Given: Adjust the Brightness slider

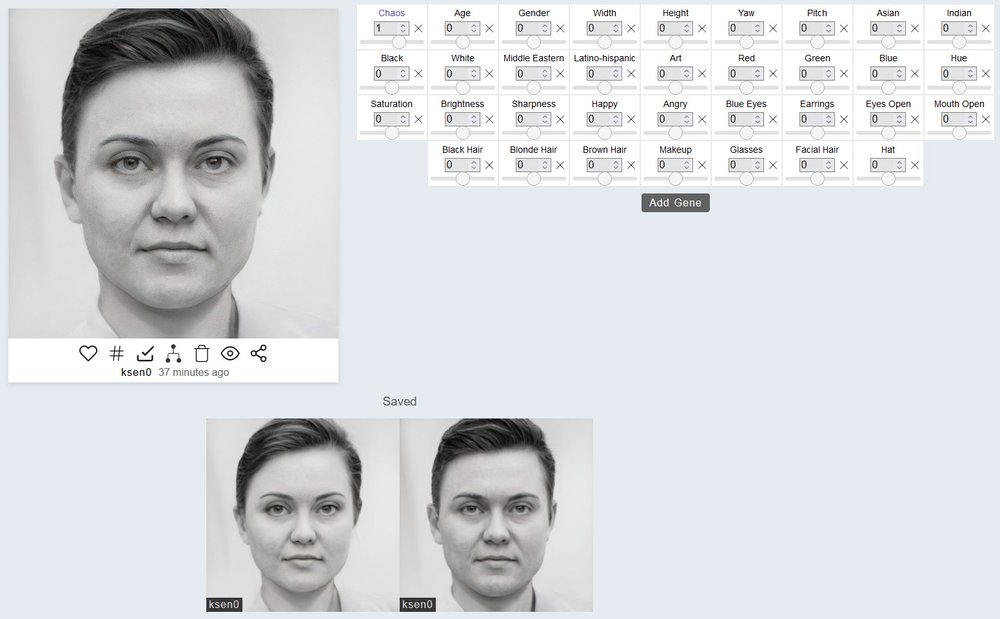Looking at the screenshot, I should [x=462, y=133].
